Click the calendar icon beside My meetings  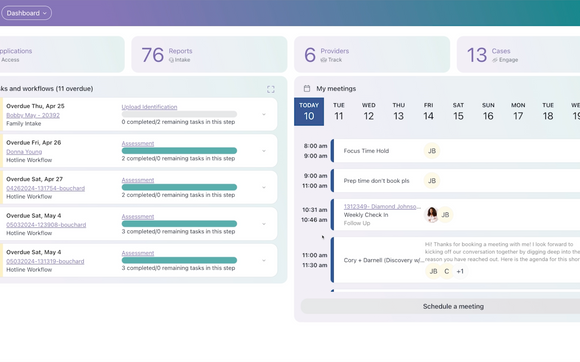pyautogui.click(x=307, y=88)
